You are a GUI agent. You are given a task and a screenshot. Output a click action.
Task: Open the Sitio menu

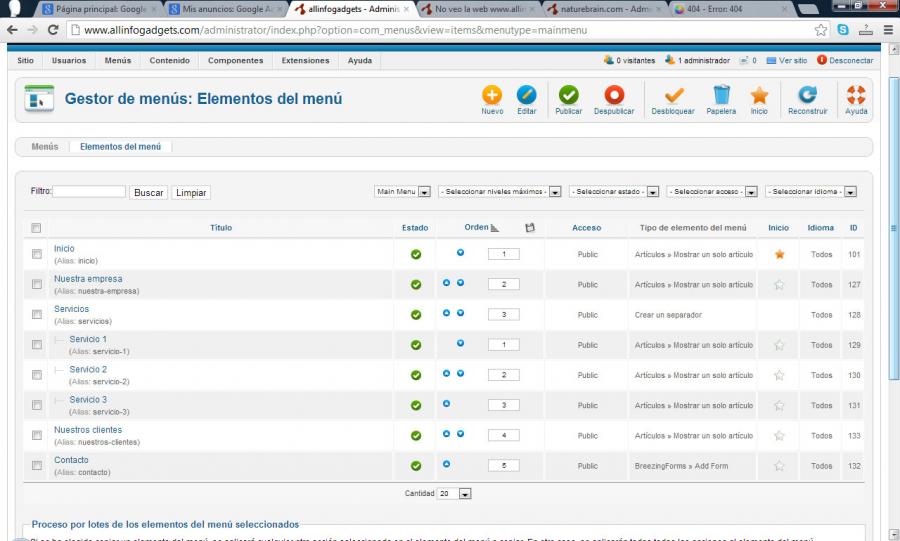(x=25, y=60)
